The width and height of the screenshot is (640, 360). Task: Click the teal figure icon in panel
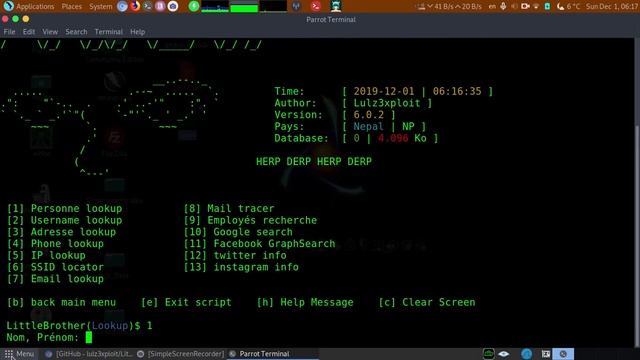336,6
